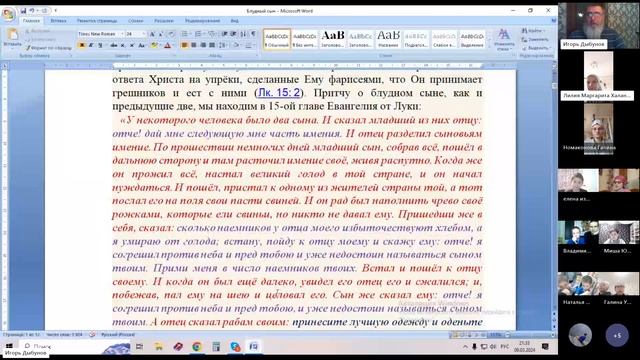Image resolution: width=640 pixels, height=360 pixels.
Task: Switch to the Вставка ribbon tab
Action: pos(58,20)
